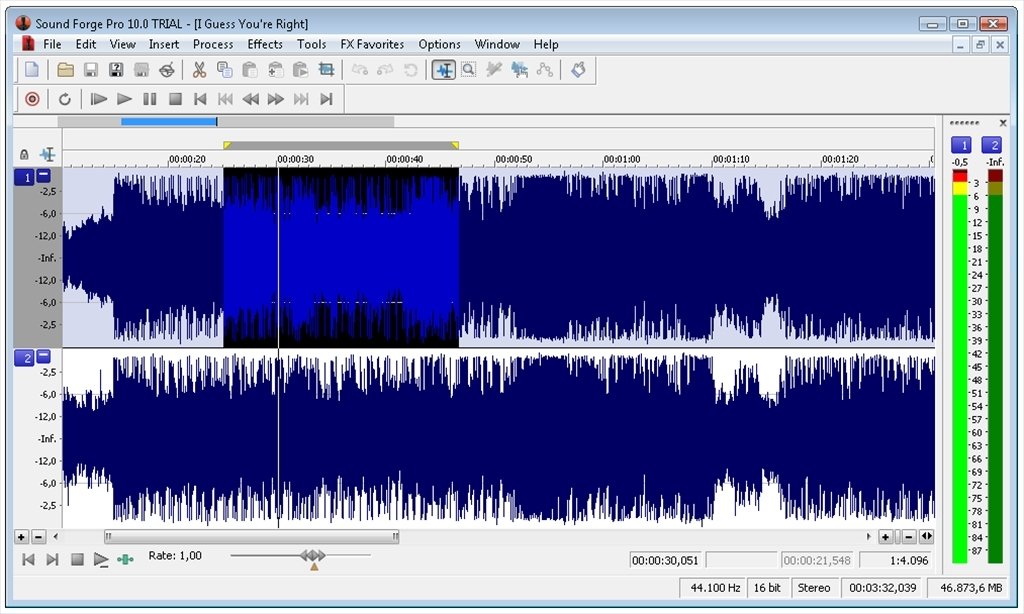Click the yellow loop region end marker

click(x=455, y=145)
